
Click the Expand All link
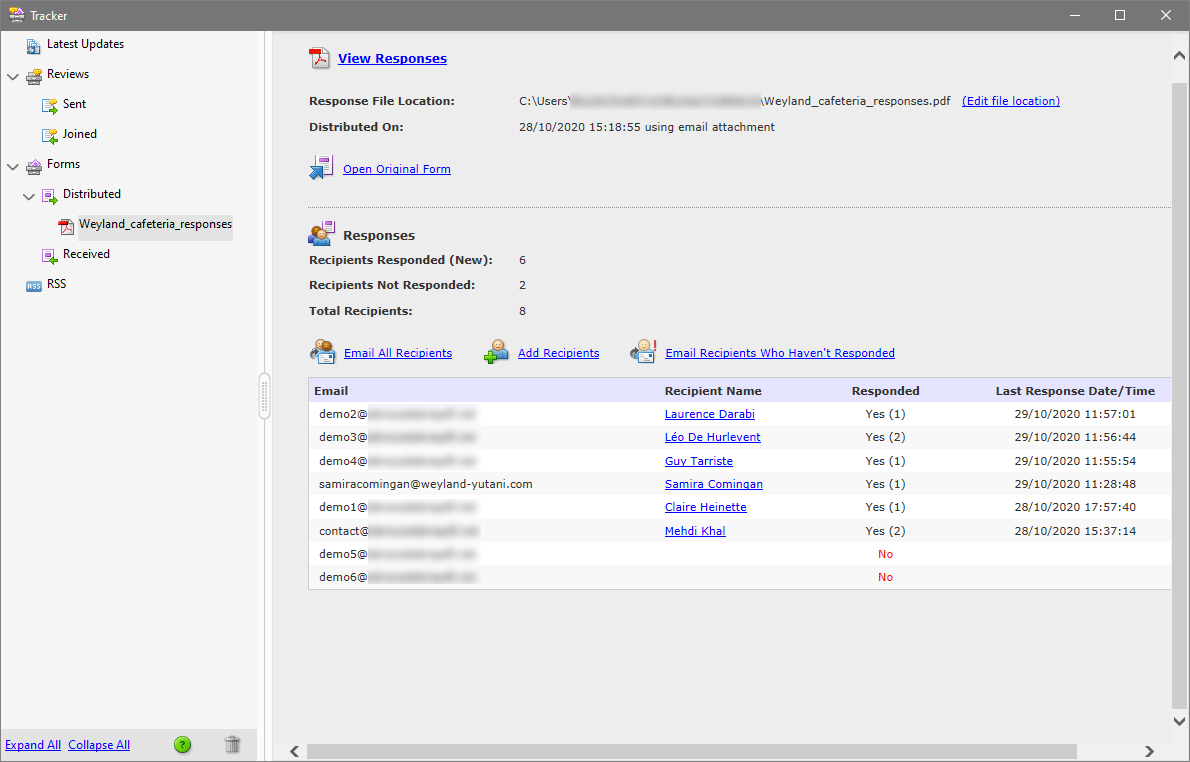[x=33, y=744]
